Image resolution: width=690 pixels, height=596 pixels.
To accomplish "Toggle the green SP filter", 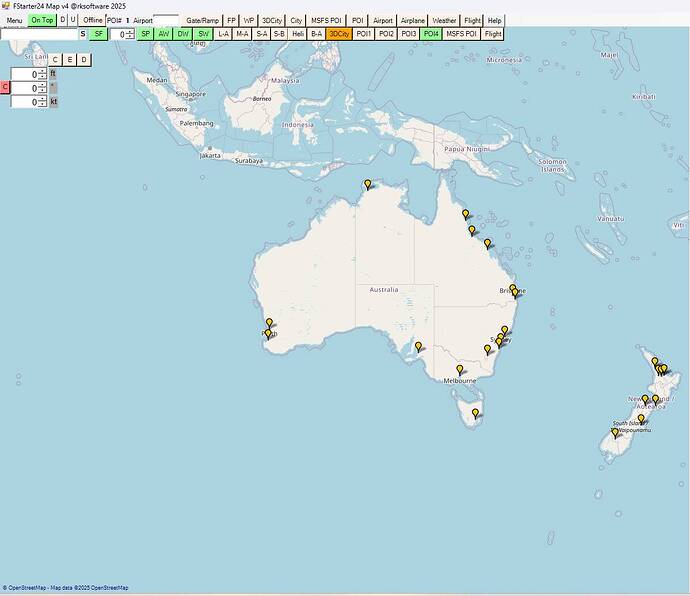I will click(145, 34).
